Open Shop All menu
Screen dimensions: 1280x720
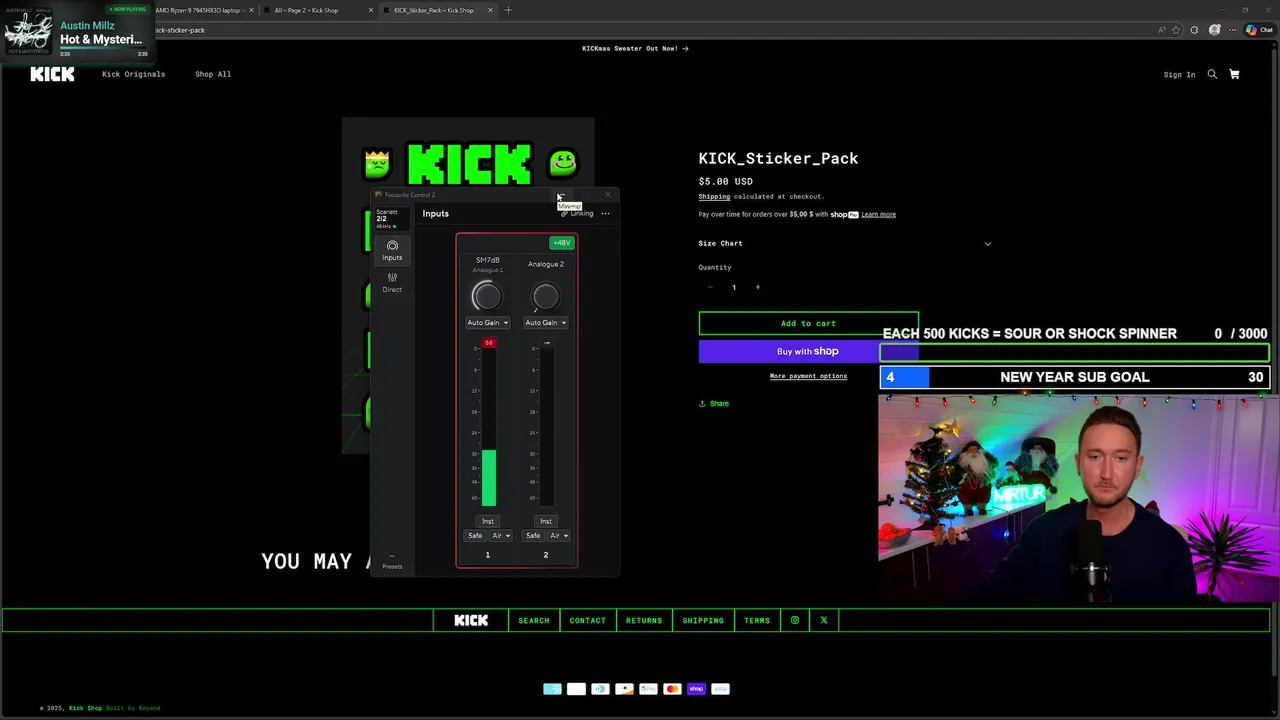coord(213,74)
